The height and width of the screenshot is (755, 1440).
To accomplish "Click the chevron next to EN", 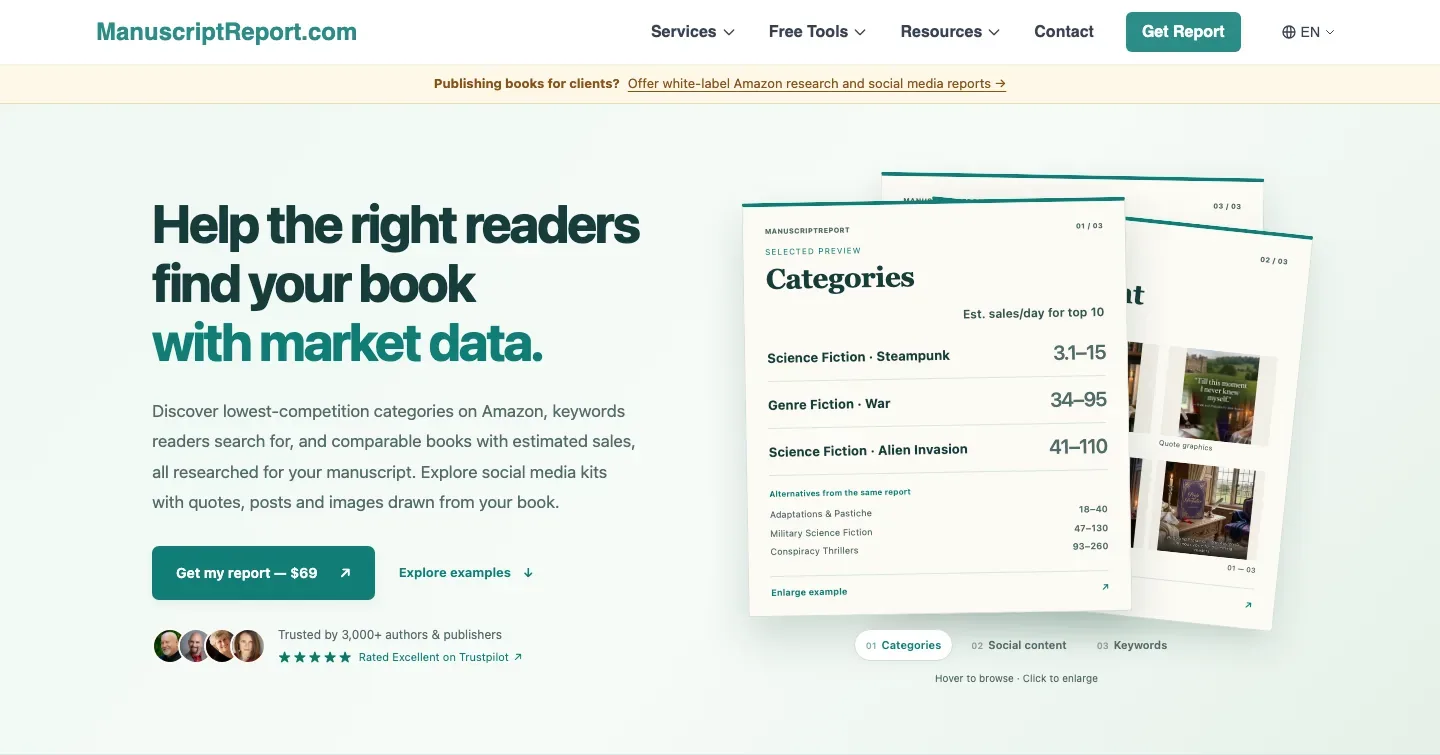I will 1330,32.
